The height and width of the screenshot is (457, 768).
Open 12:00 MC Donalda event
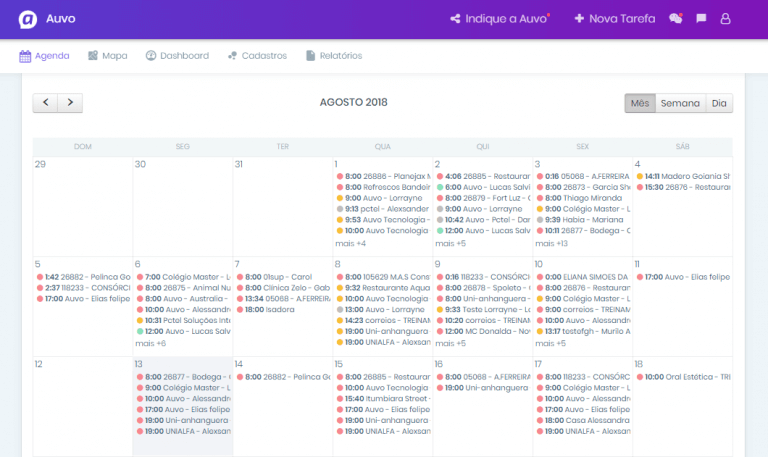(483, 331)
